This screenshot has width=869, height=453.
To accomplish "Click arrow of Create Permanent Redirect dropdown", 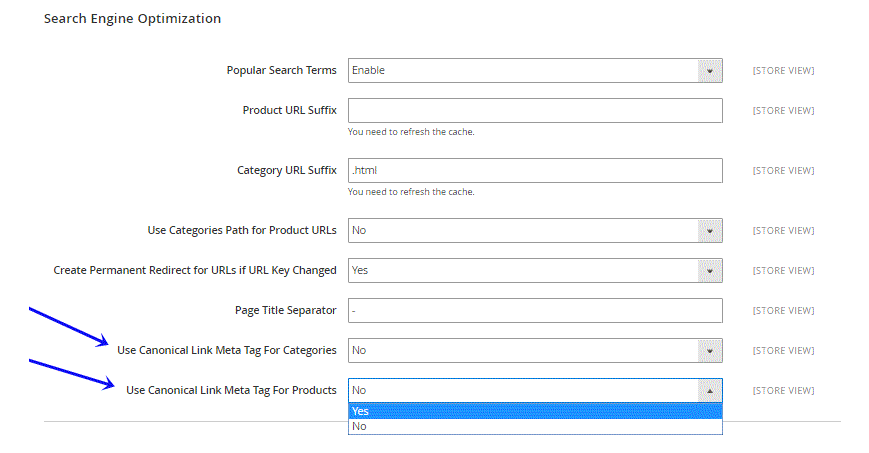I will (709, 271).
